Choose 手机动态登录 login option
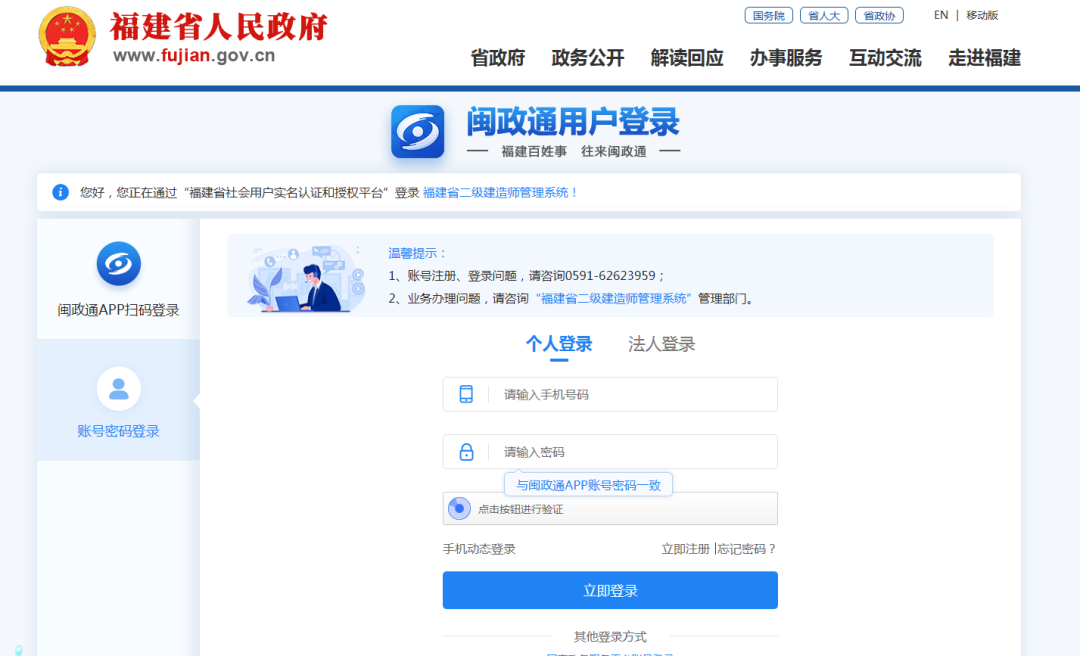 [479, 549]
